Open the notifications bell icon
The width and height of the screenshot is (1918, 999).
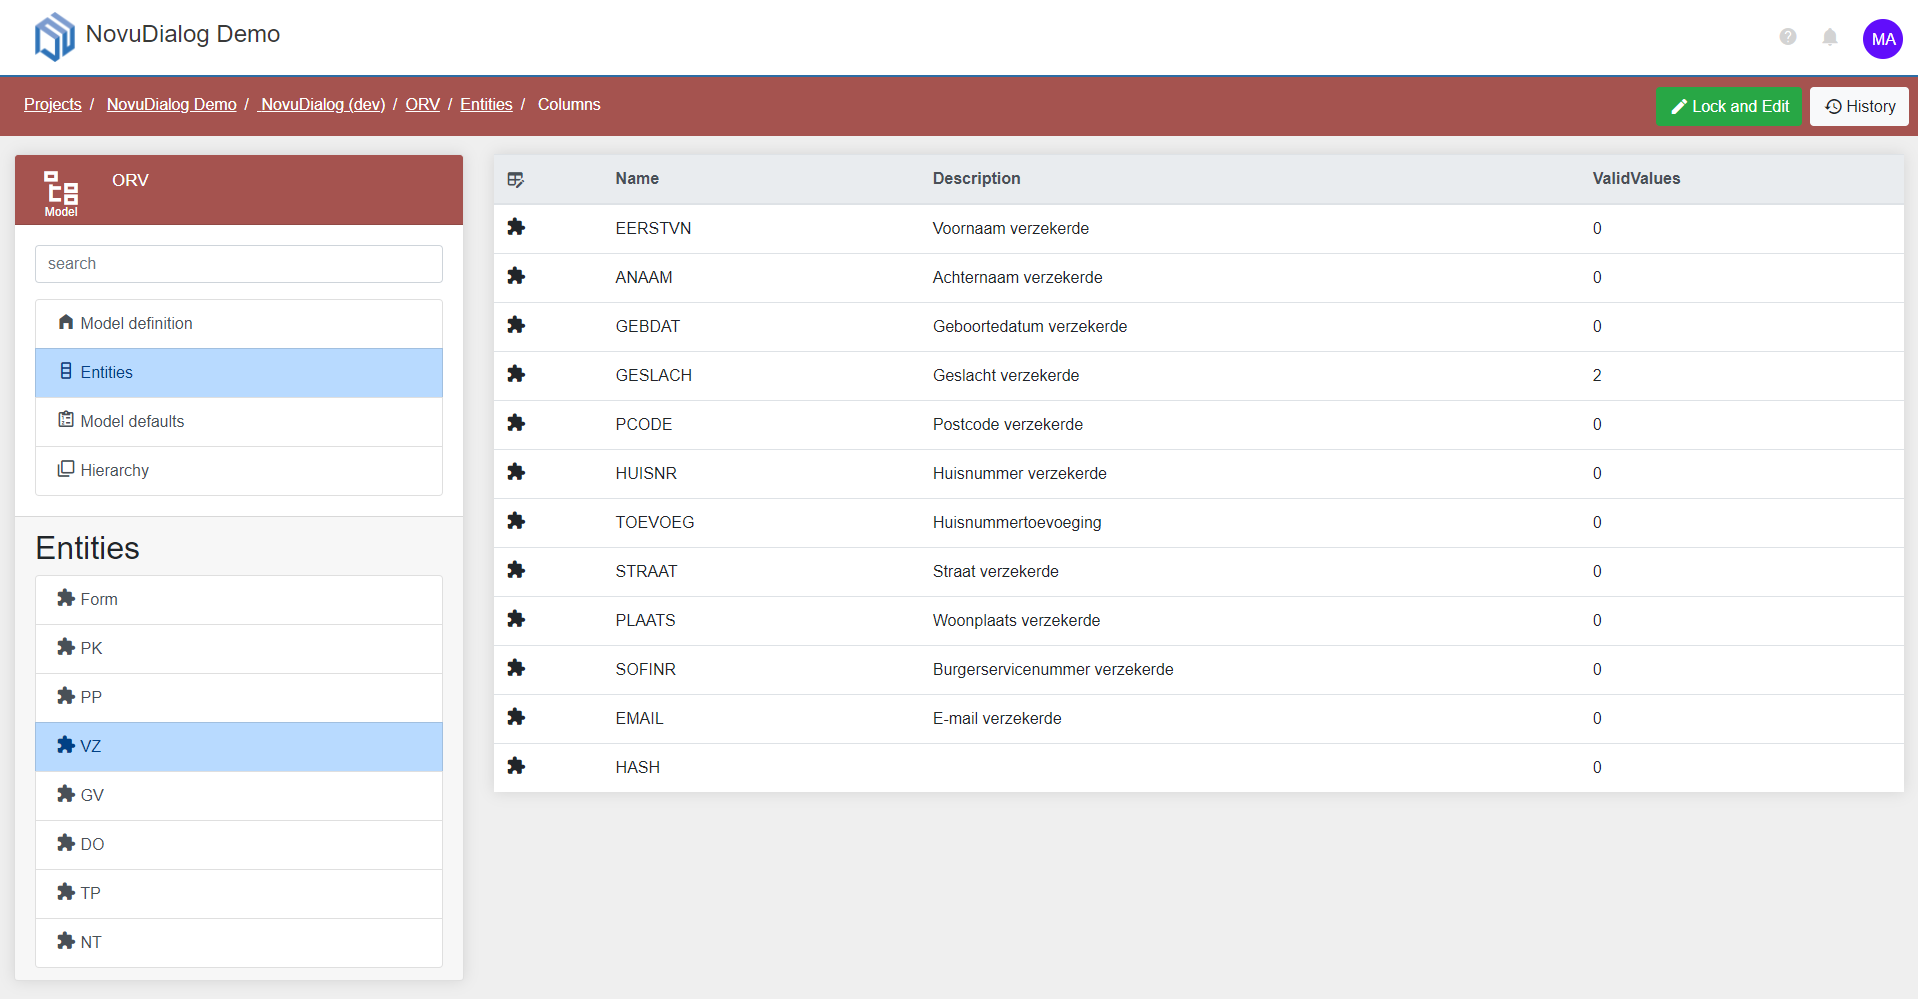click(1830, 37)
